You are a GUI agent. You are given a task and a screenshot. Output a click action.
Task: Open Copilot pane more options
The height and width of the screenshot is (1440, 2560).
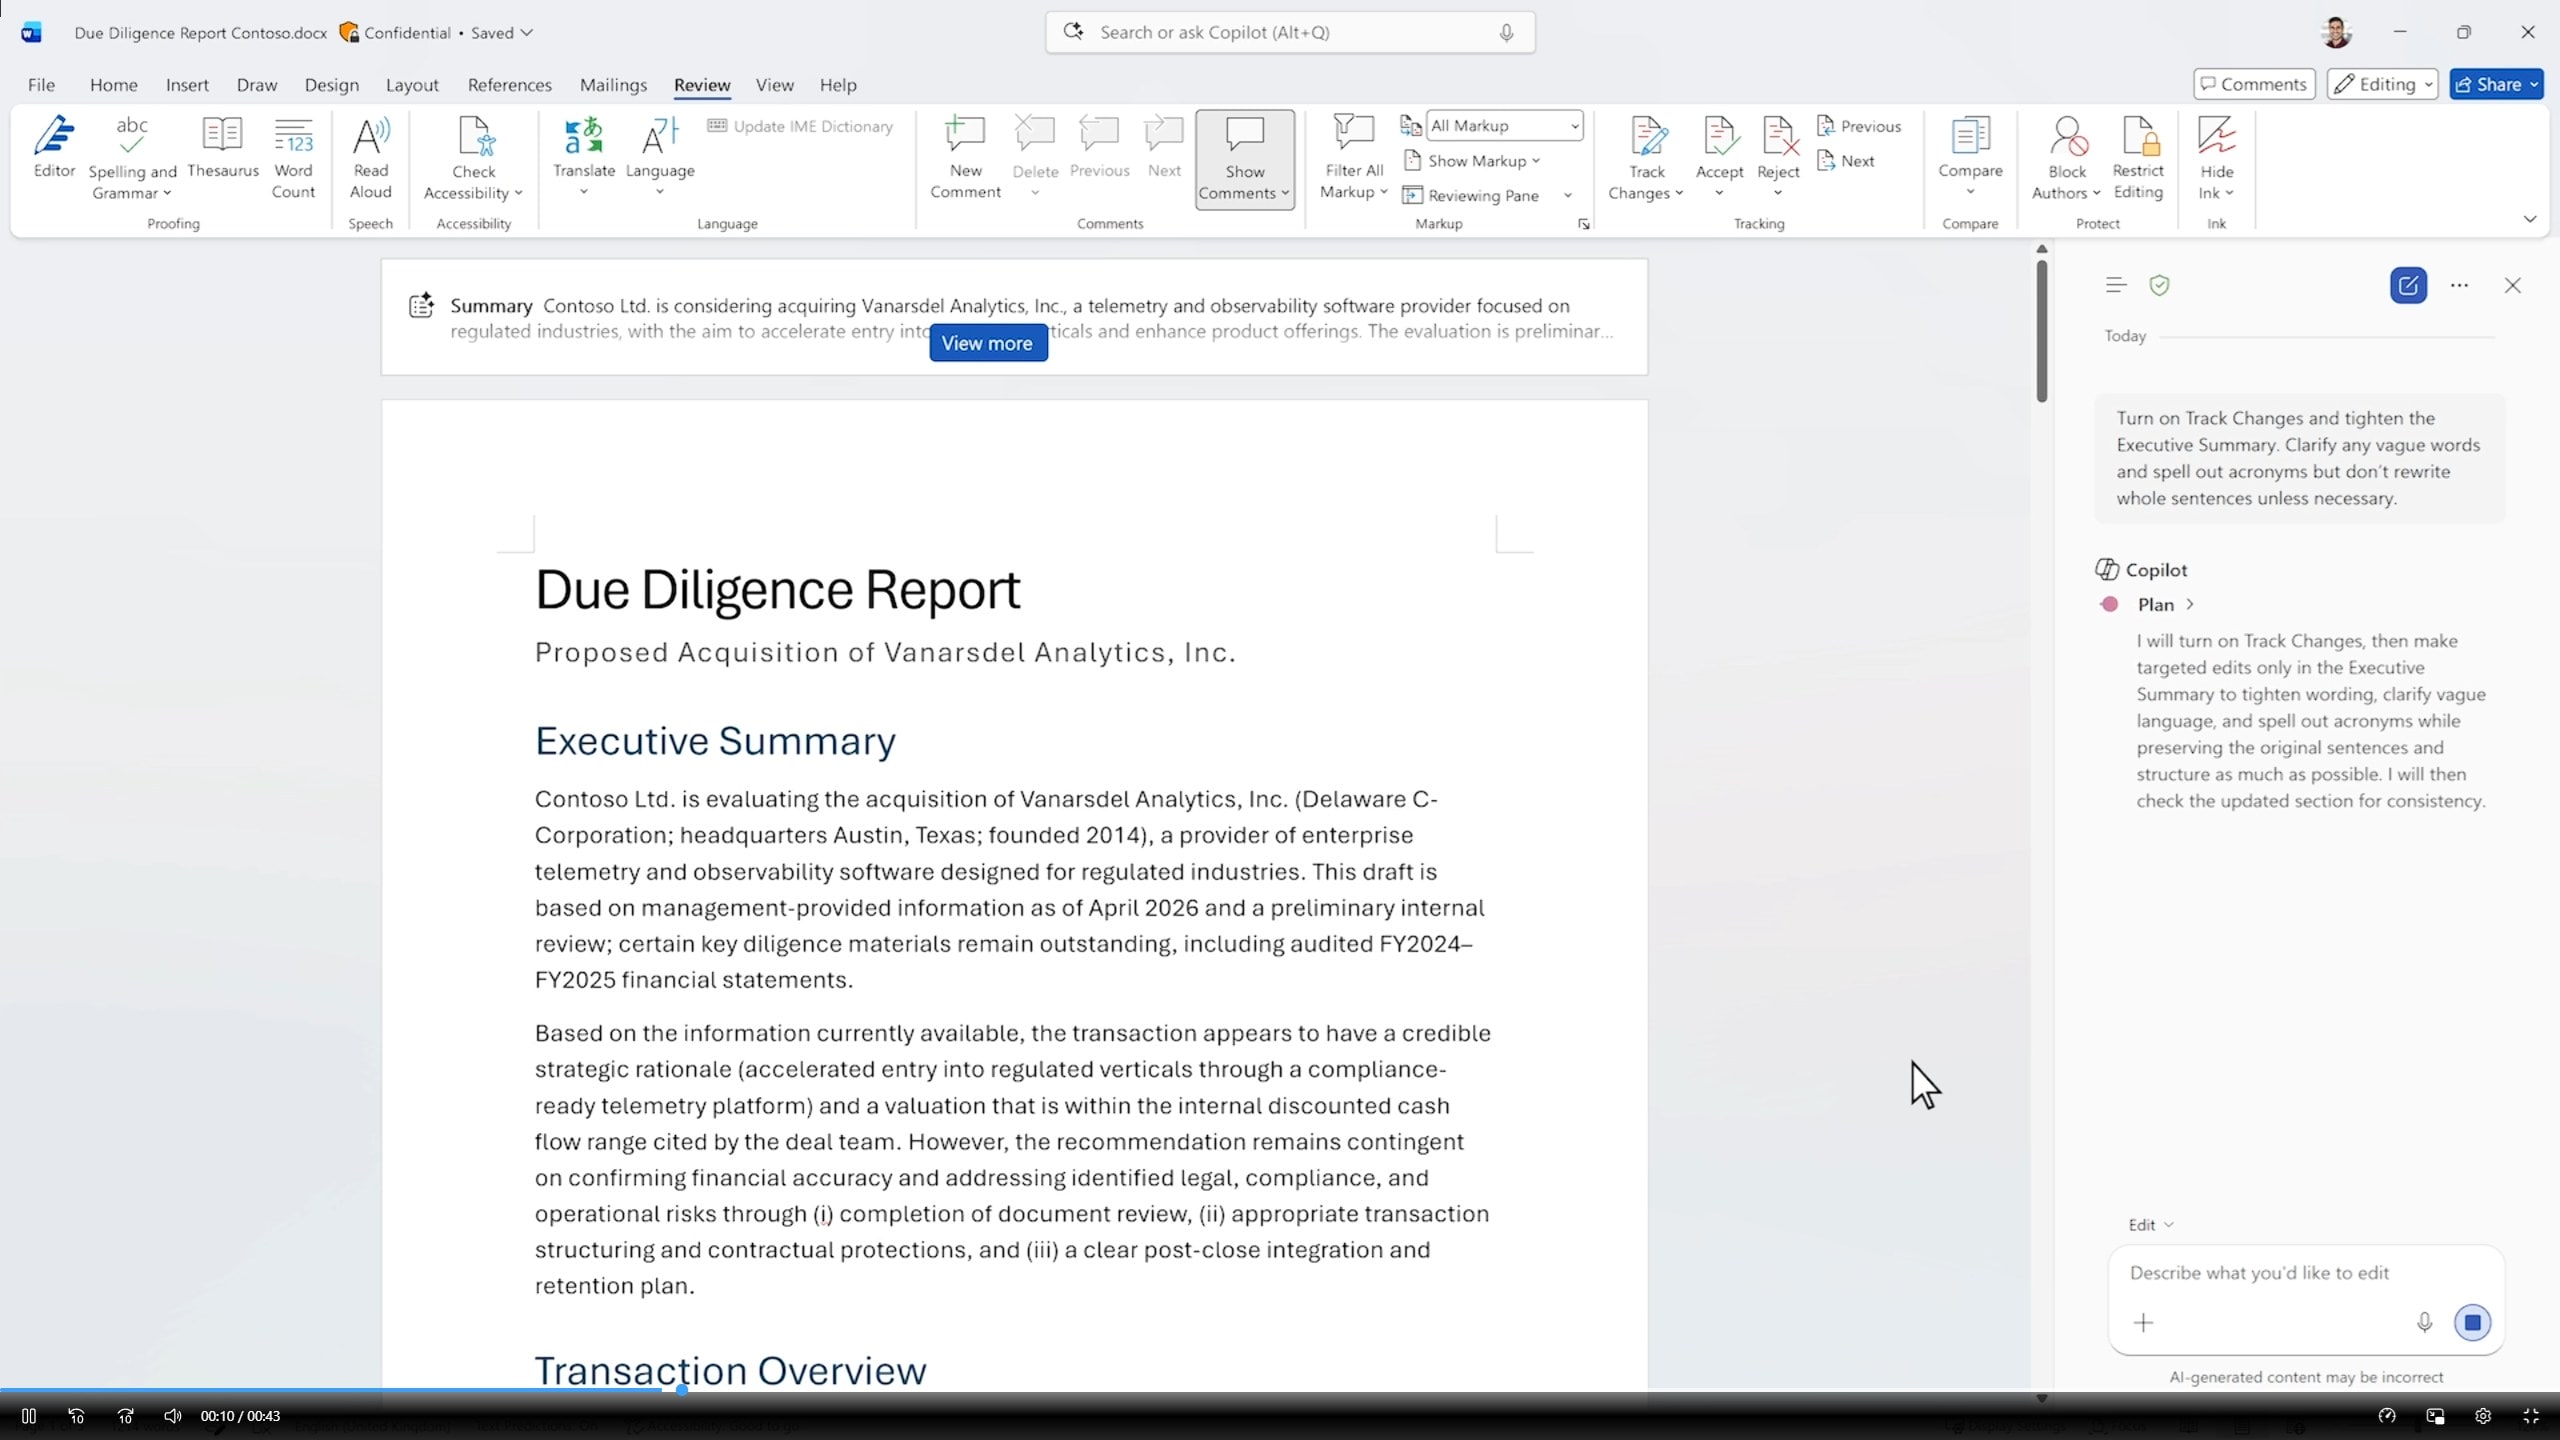pos(2459,285)
